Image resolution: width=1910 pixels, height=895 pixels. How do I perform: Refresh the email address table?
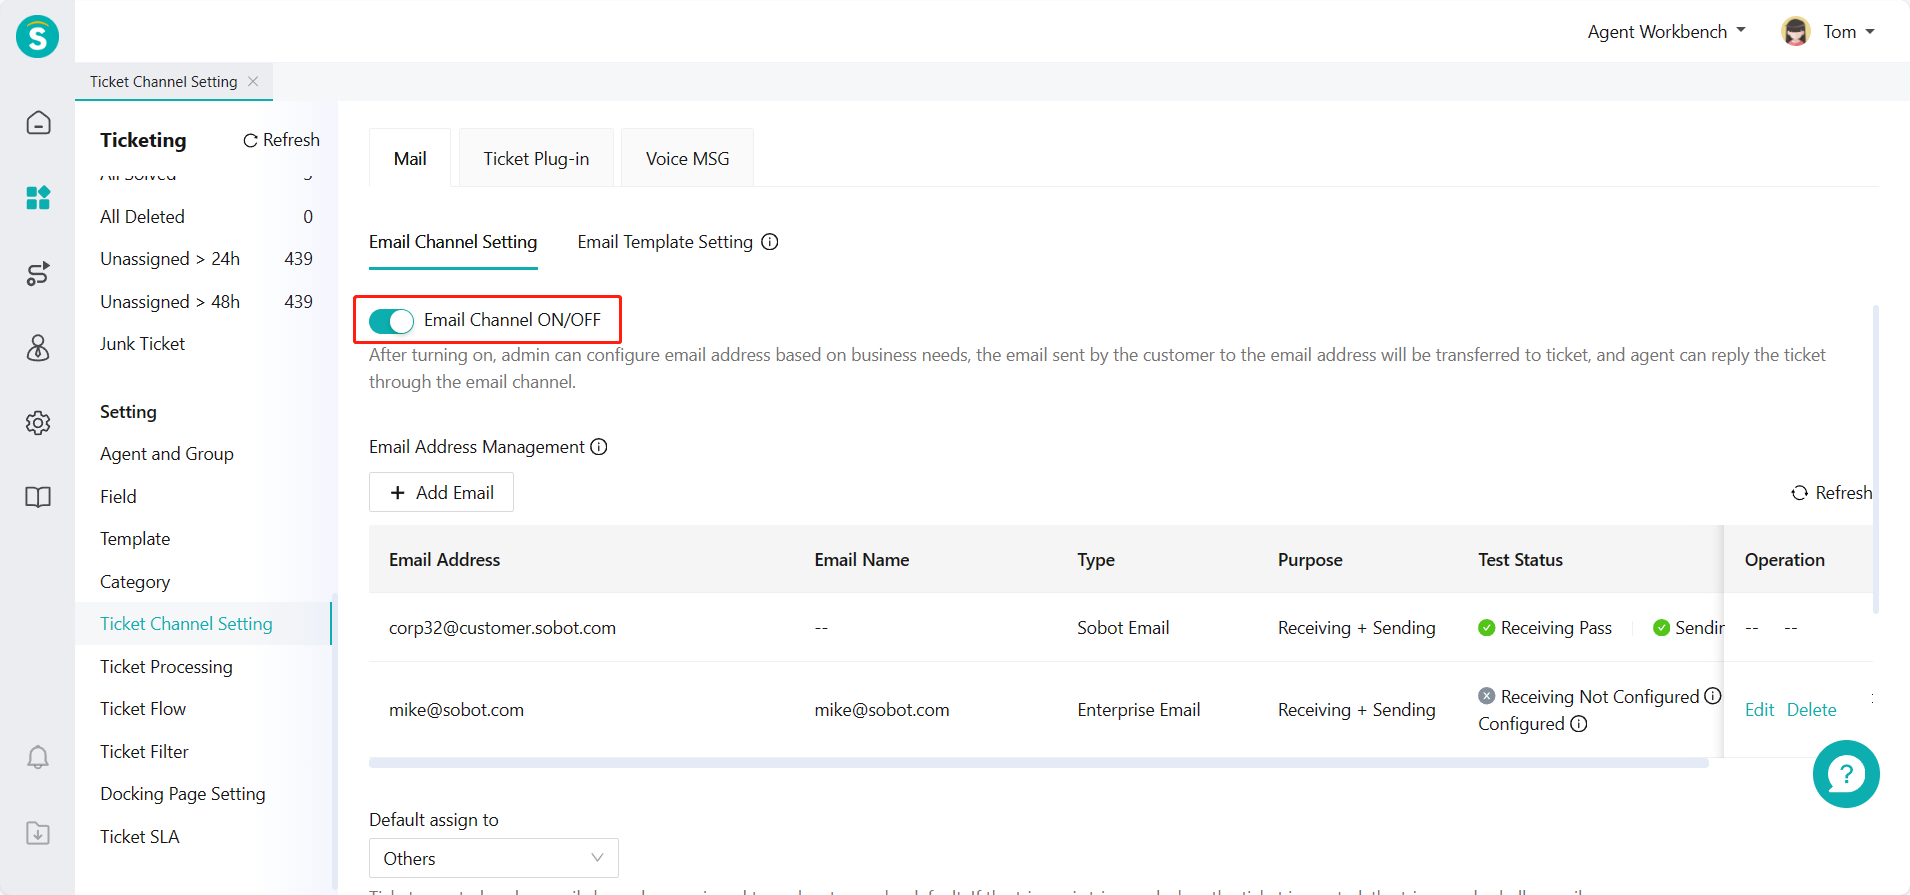[1831, 493]
